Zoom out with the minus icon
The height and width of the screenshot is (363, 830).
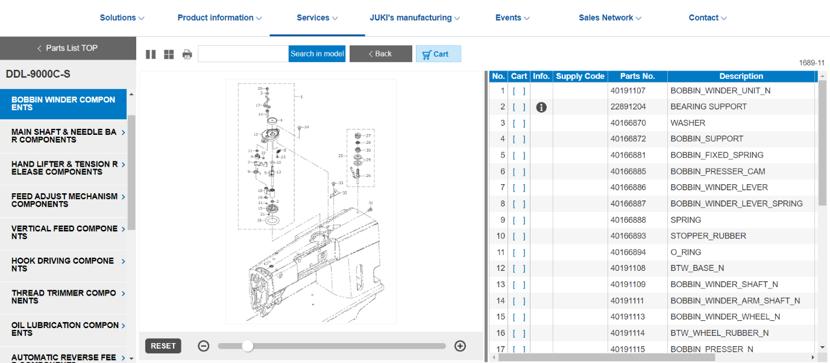pyautogui.click(x=203, y=346)
